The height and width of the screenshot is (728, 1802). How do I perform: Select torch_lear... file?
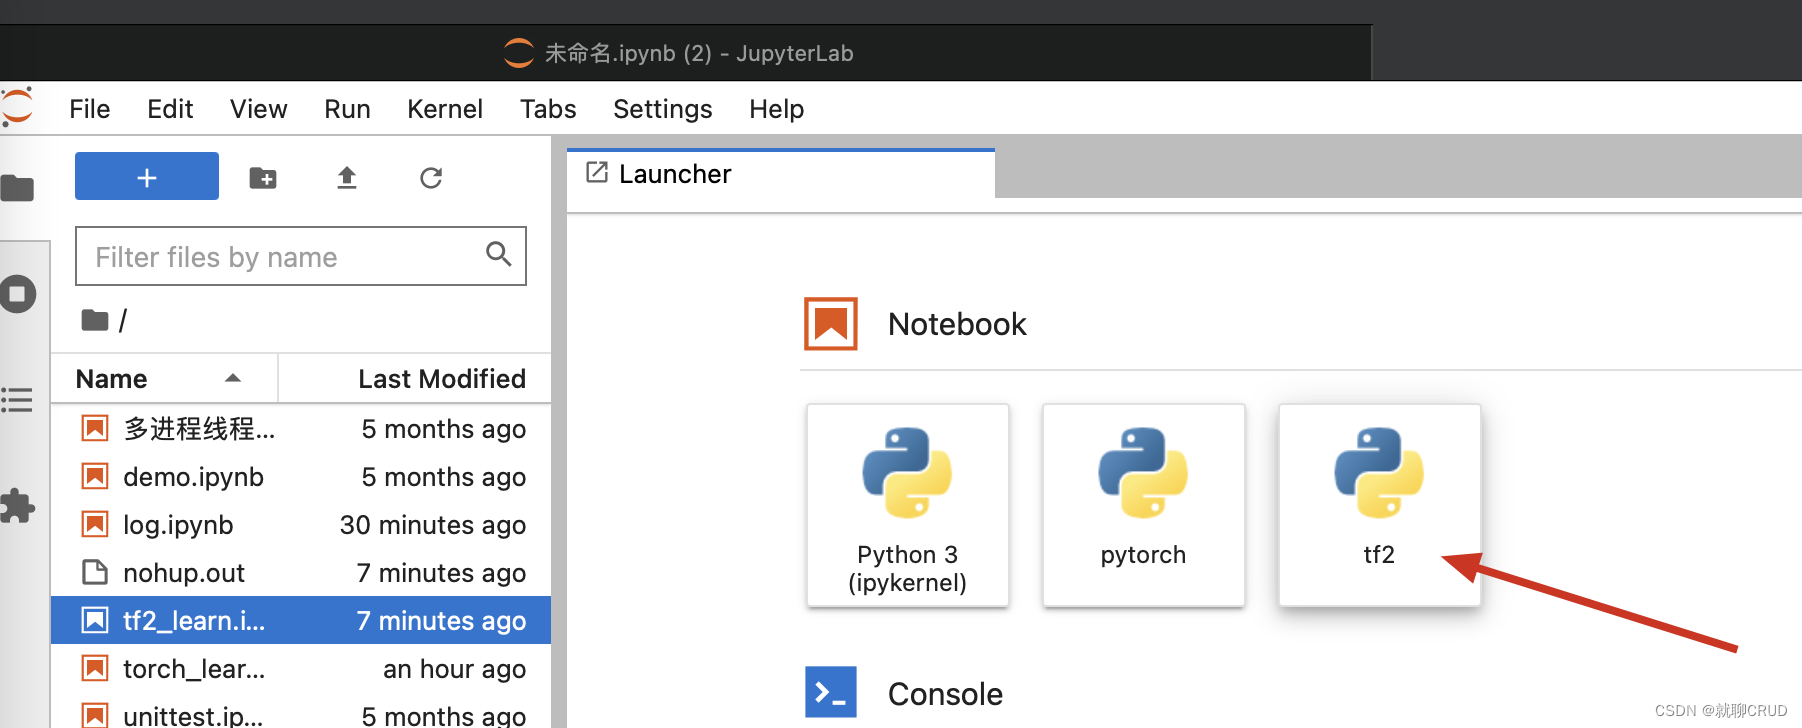pos(301,668)
